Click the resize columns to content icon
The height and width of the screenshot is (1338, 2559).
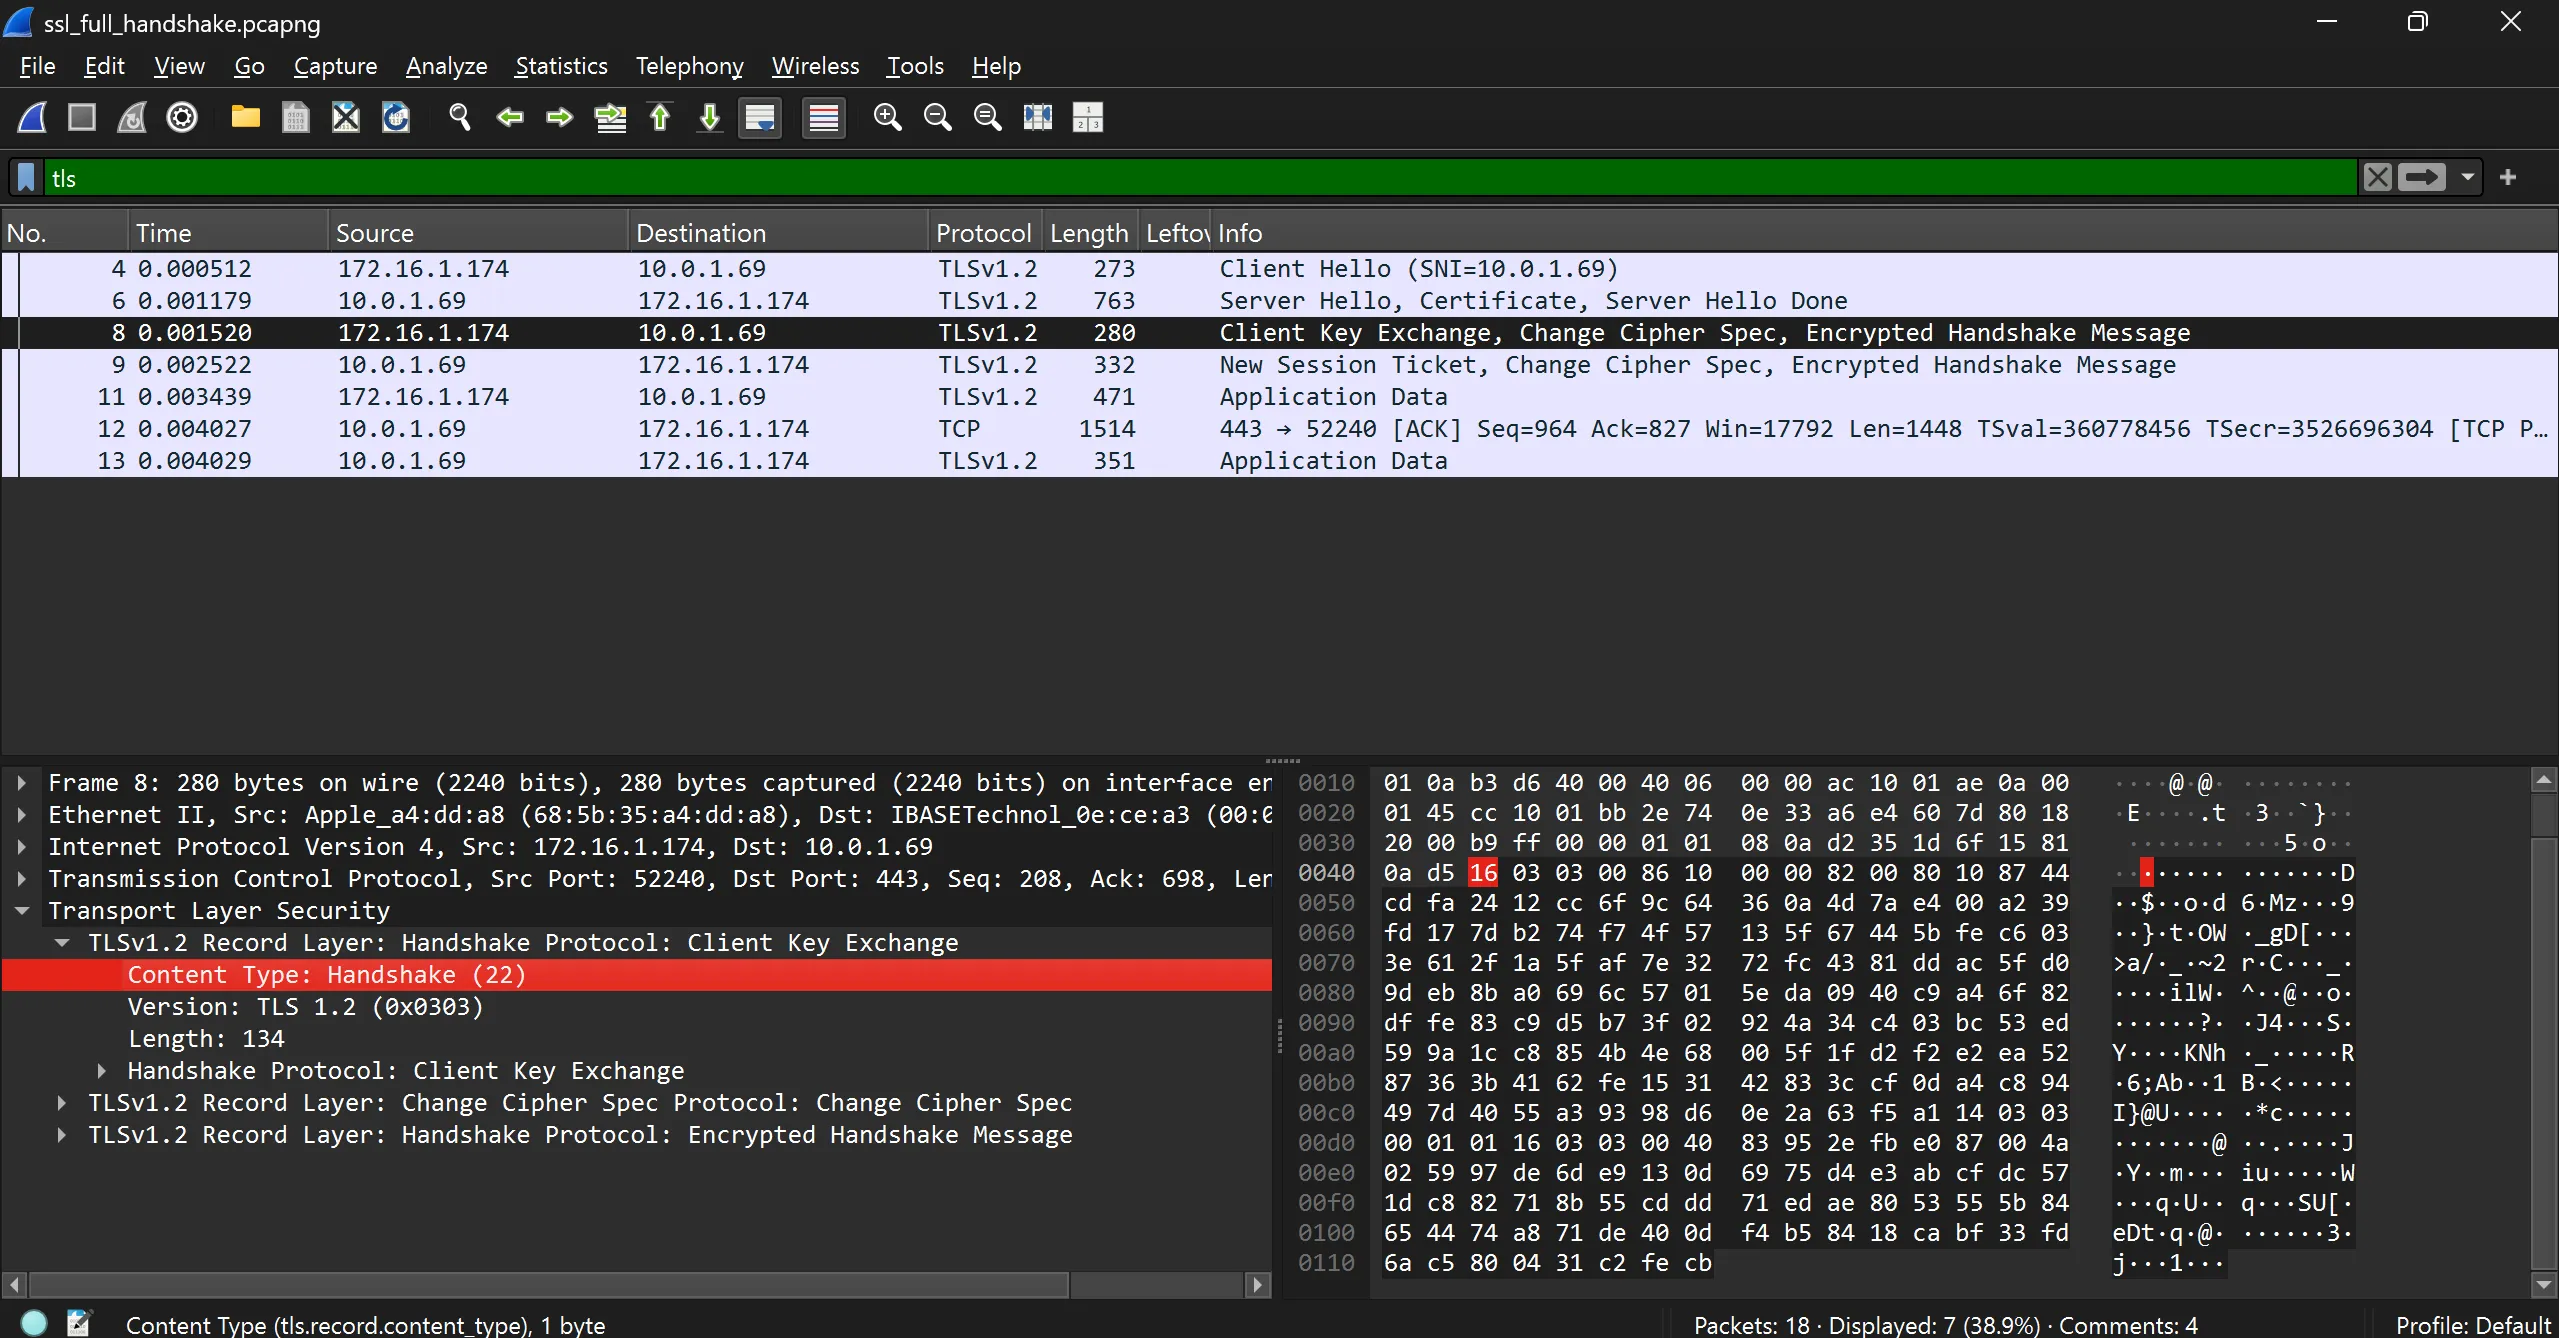point(1037,118)
